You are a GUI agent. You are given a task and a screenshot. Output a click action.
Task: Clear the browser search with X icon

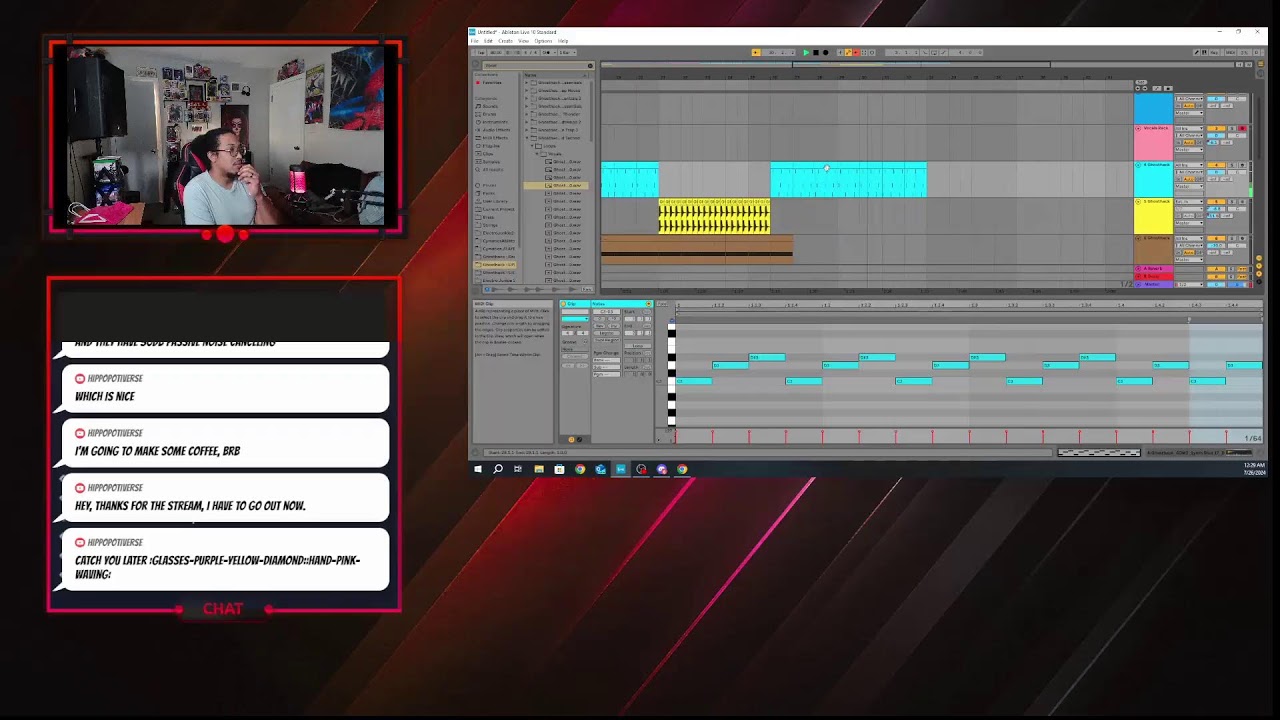pyautogui.click(x=590, y=66)
